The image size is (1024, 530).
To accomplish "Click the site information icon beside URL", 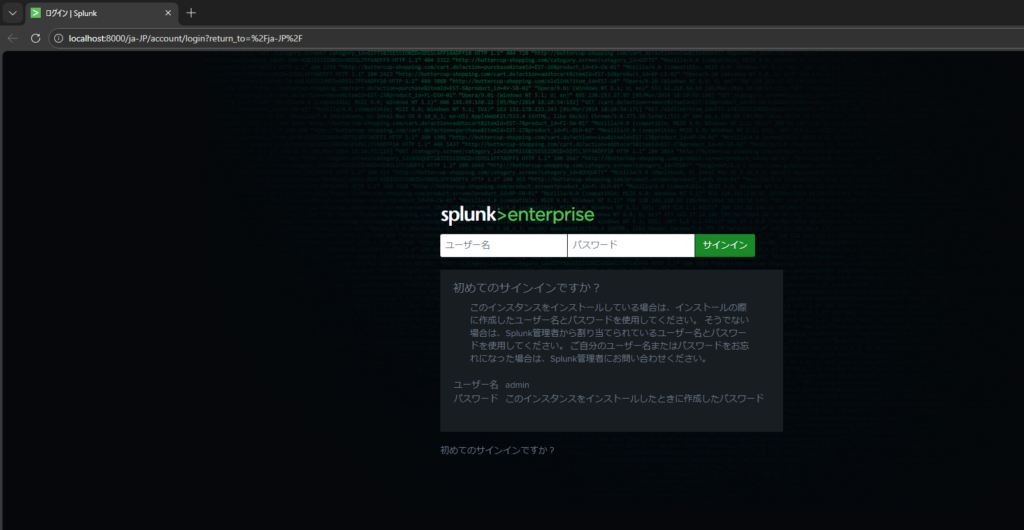I will [x=59, y=38].
